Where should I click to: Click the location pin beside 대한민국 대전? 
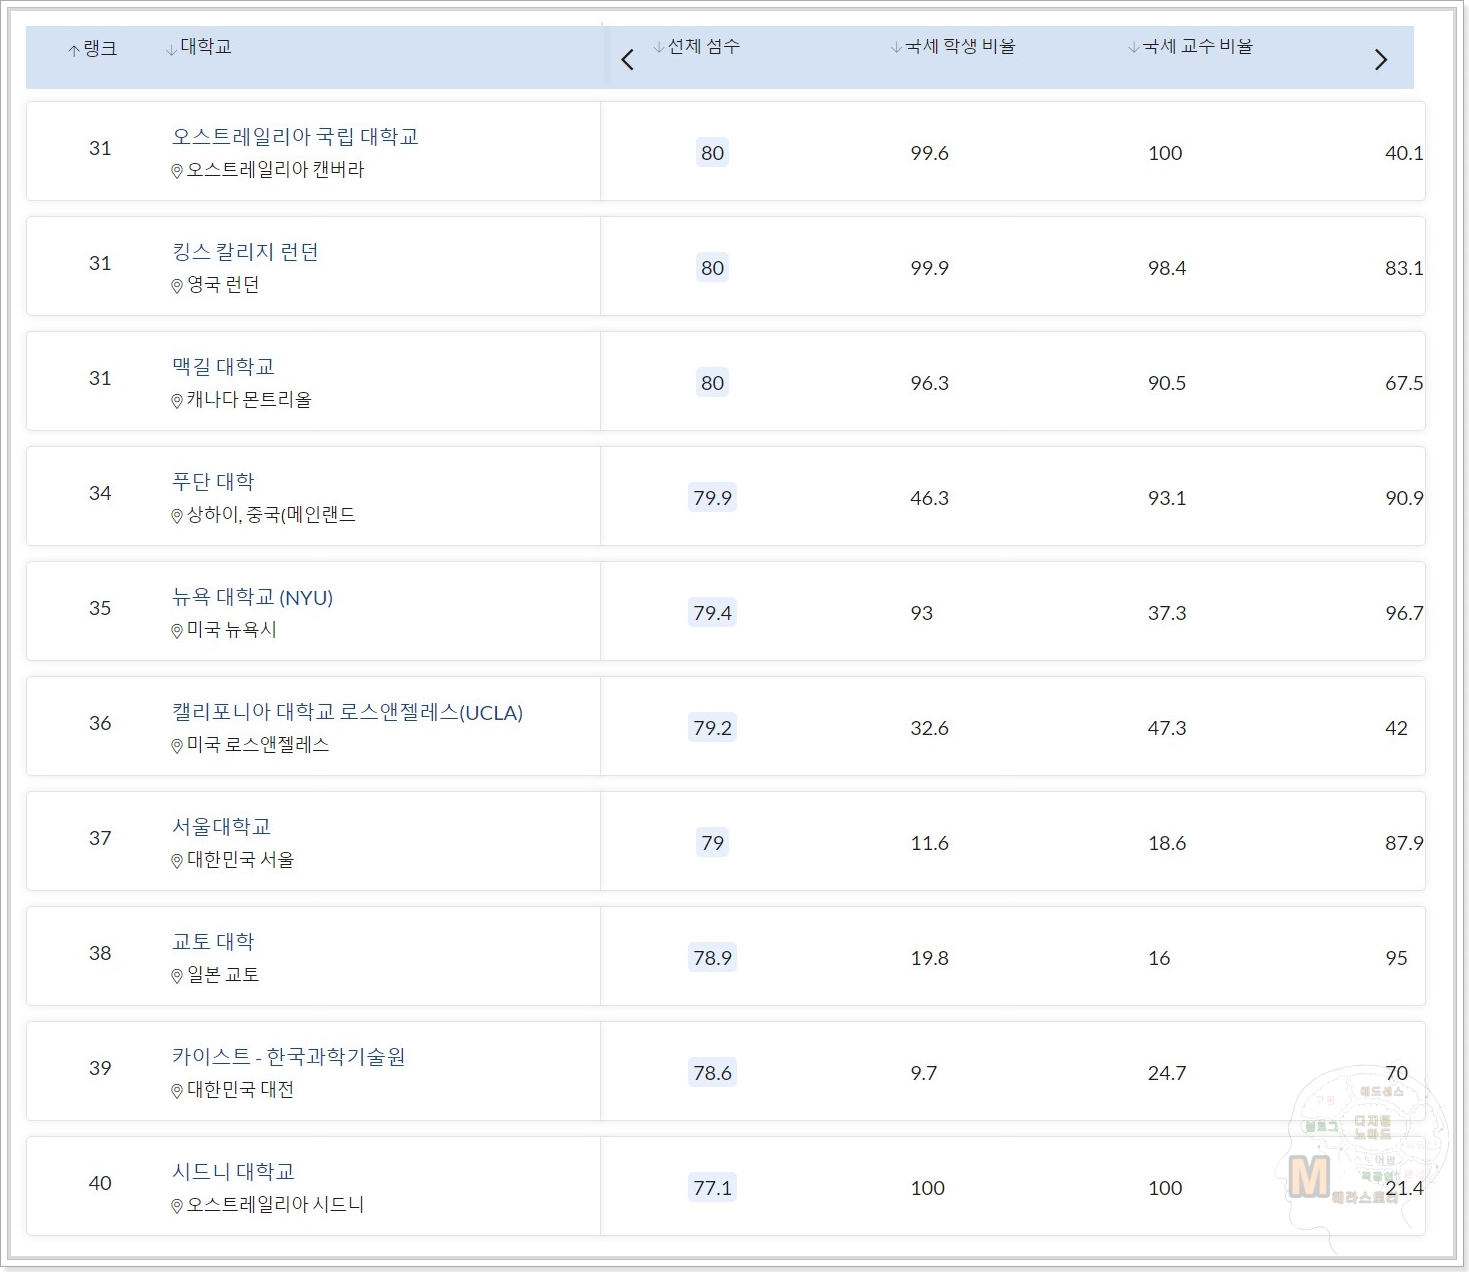point(177,1091)
